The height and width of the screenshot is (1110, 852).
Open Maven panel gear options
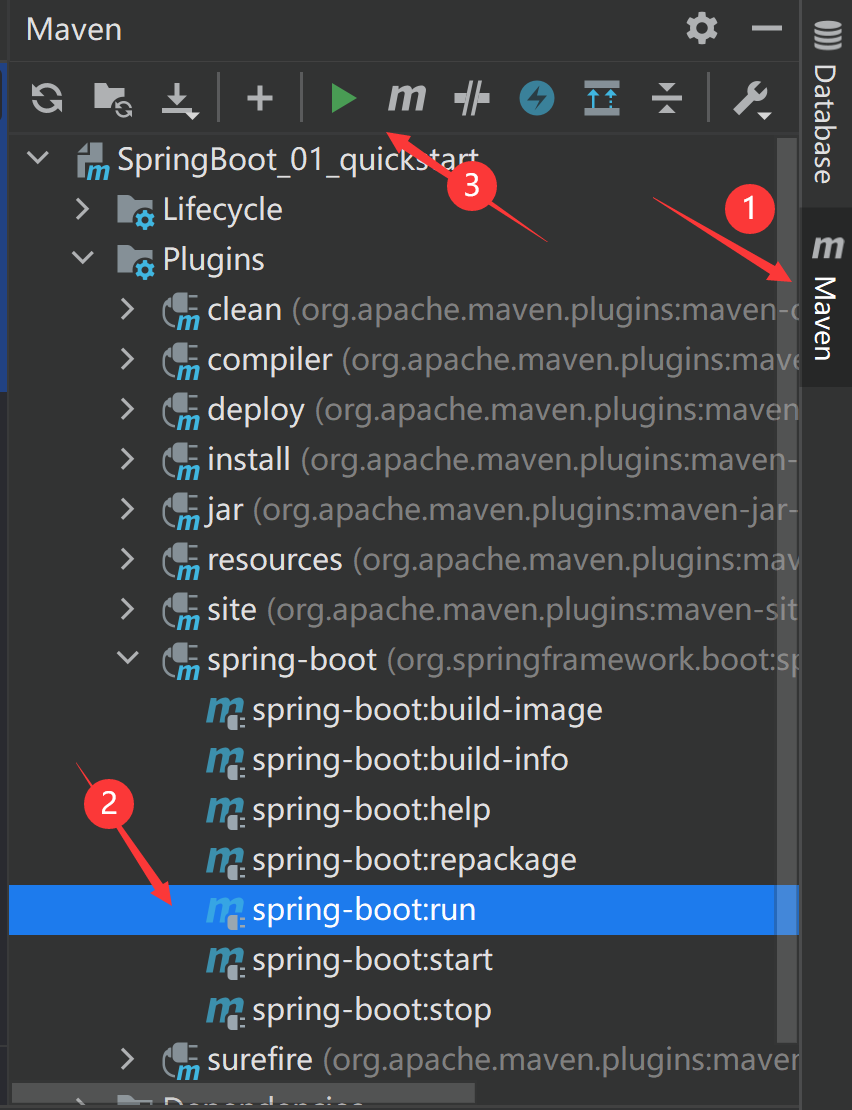click(702, 29)
